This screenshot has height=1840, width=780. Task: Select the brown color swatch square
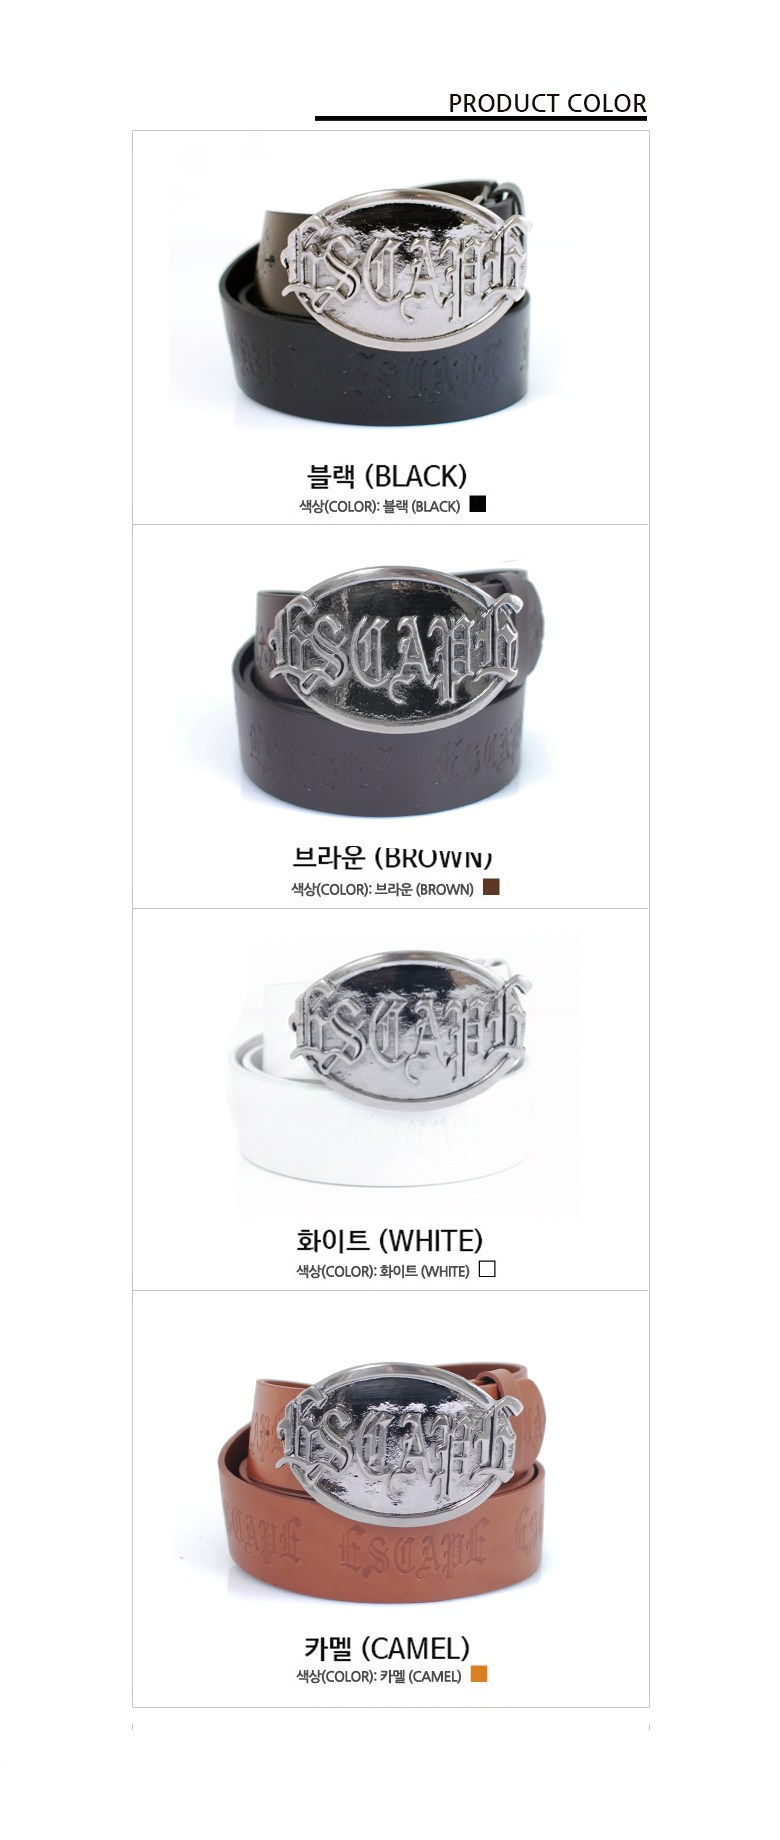491,887
